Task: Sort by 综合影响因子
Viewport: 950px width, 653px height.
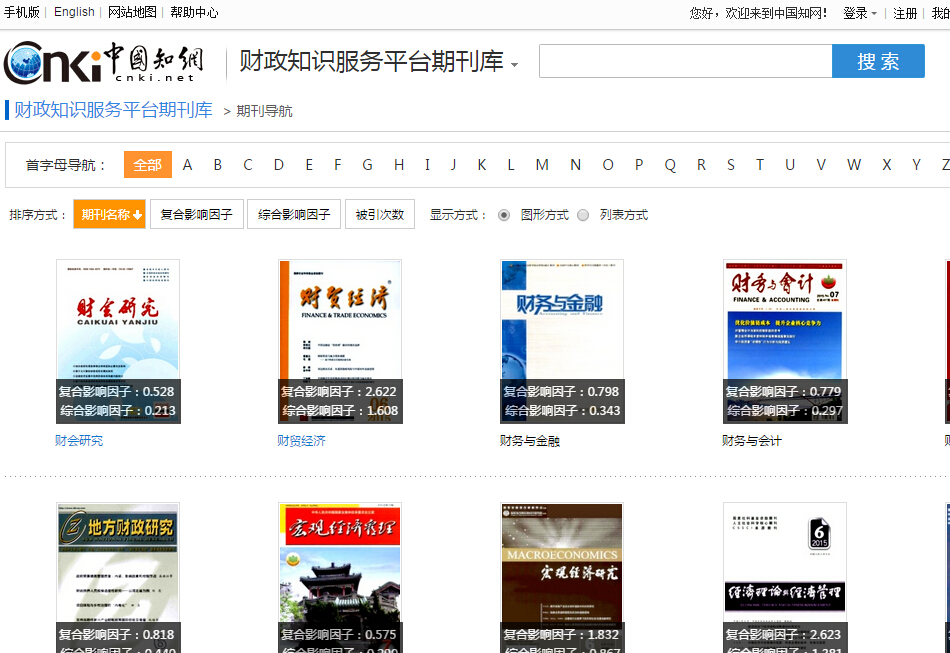Action: pyautogui.click(x=294, y=214)
